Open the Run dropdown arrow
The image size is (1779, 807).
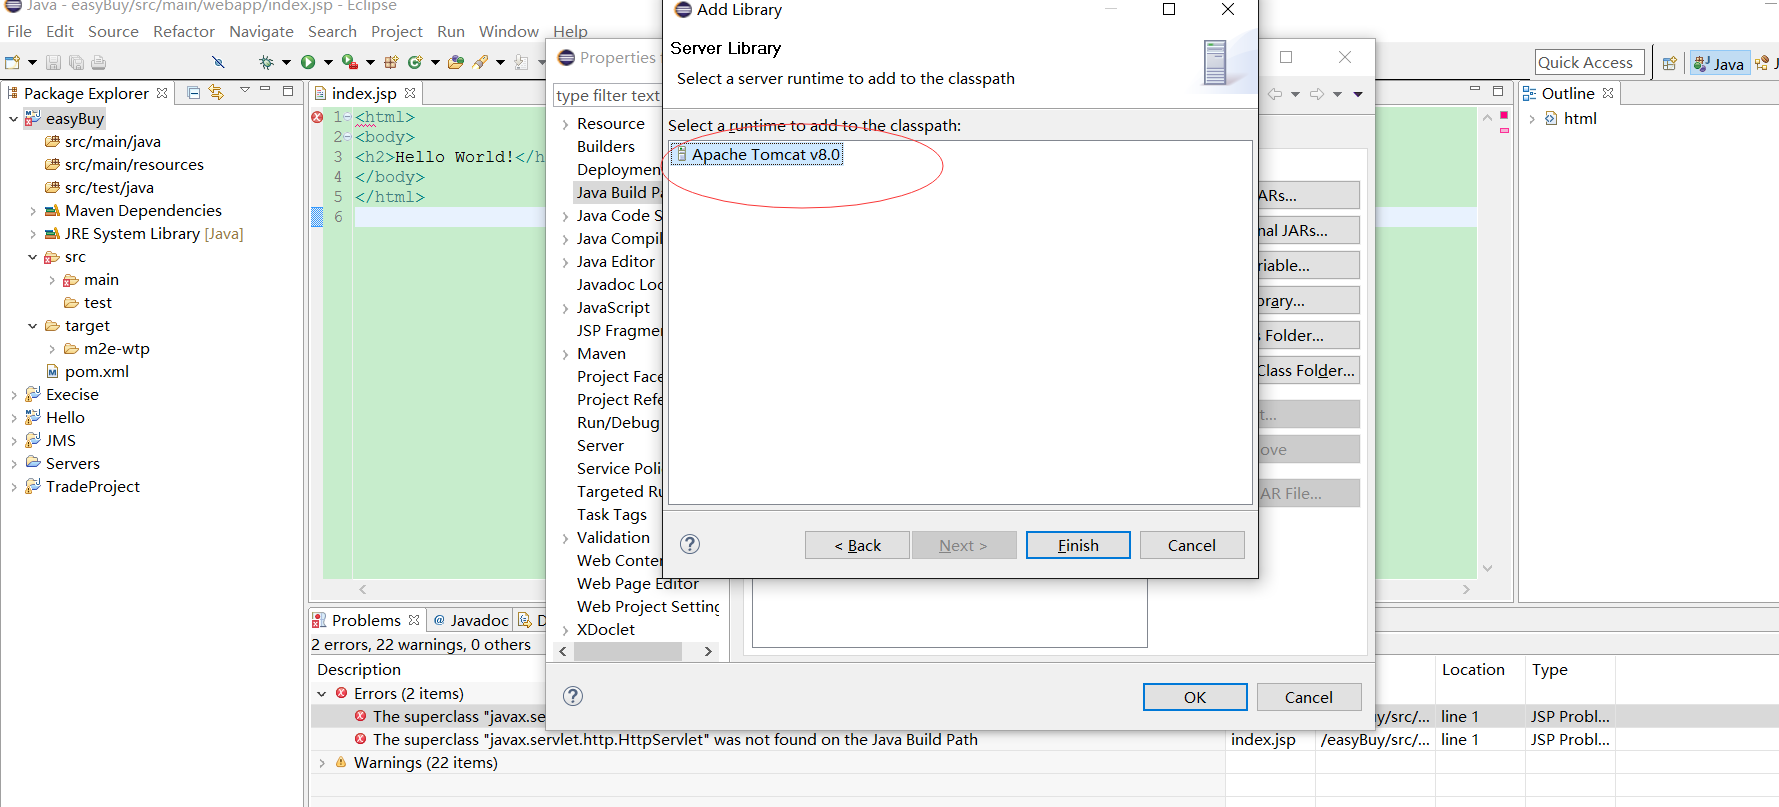[x=328, y=62]
